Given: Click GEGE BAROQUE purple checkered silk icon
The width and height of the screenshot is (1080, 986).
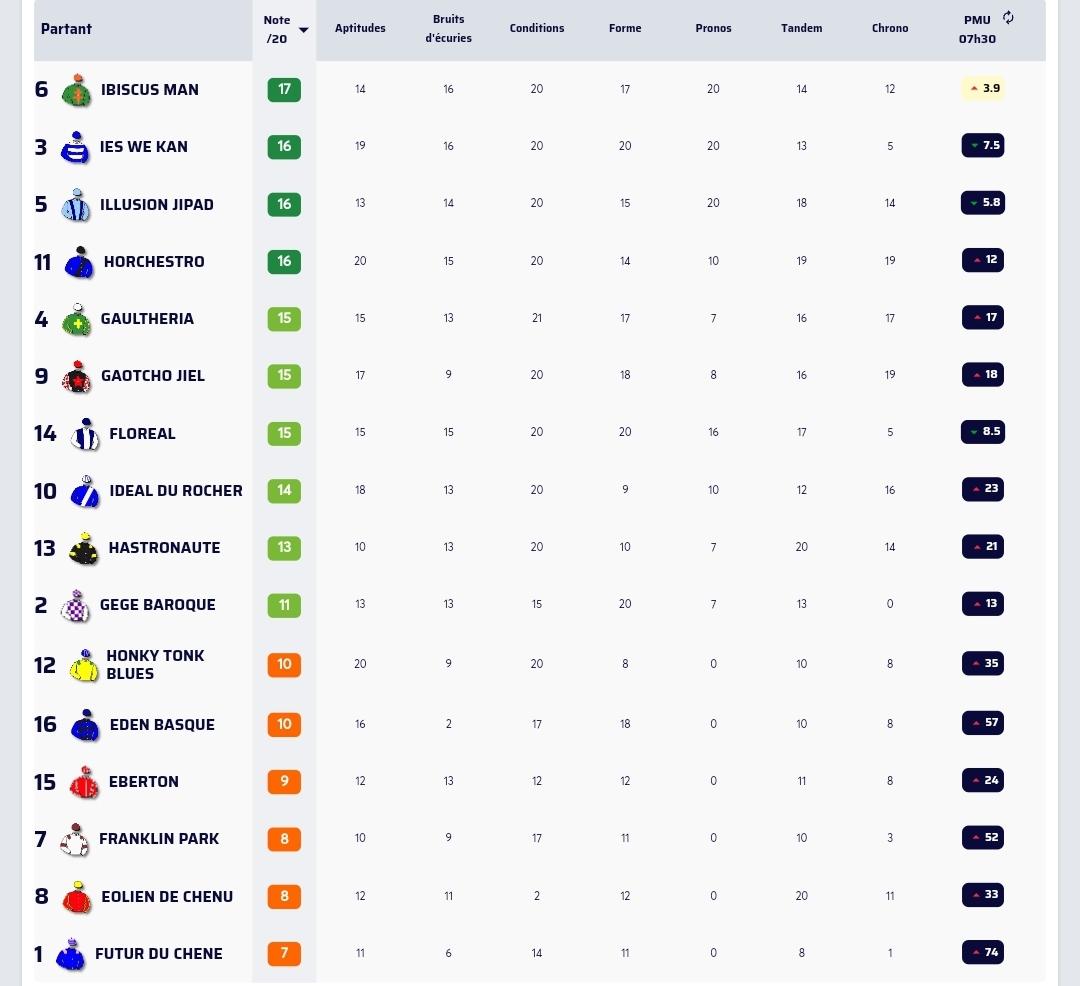Looking at the screenshot, I should coord(75,606).
